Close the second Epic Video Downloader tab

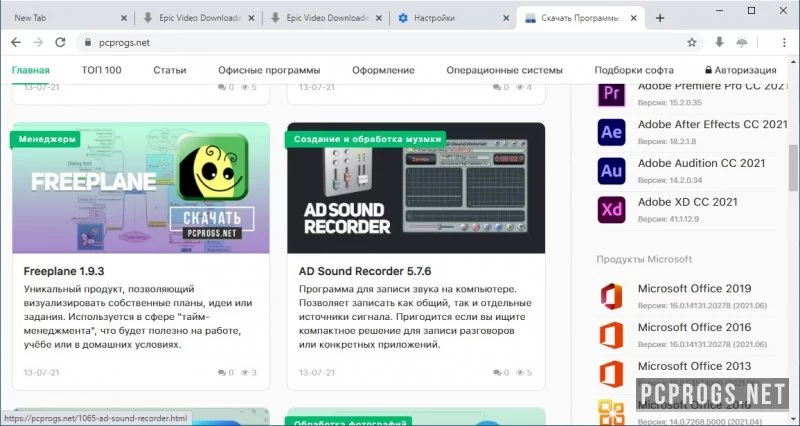coord(379,18)
